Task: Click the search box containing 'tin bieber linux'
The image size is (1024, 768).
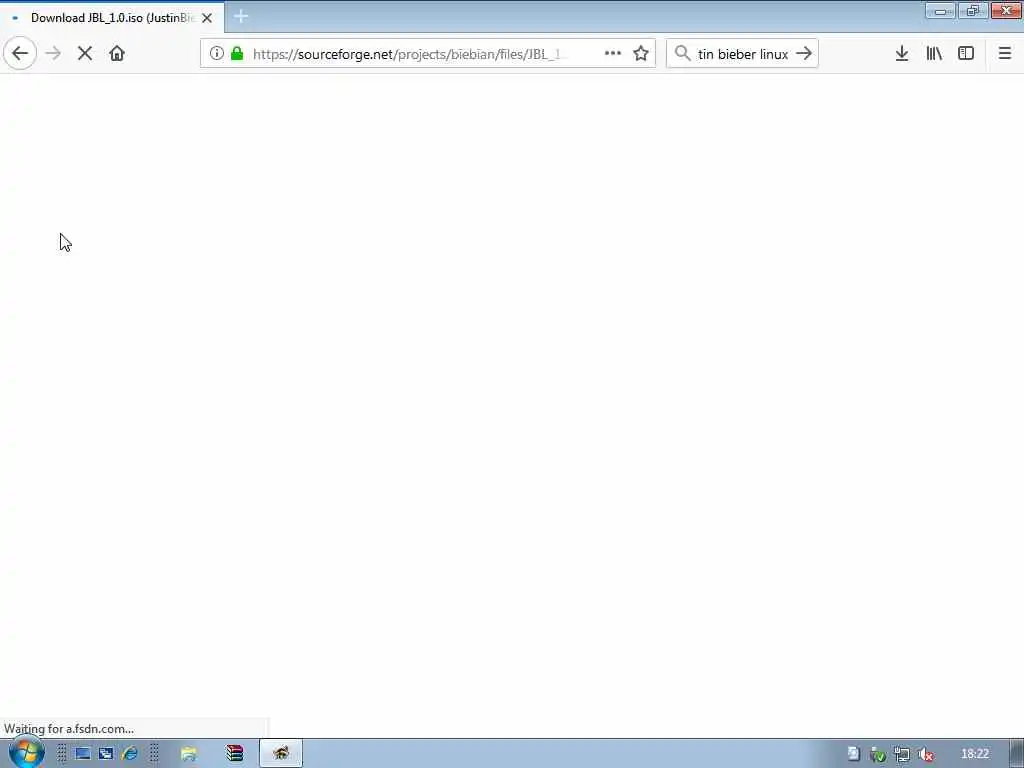Action: point(743,54)
